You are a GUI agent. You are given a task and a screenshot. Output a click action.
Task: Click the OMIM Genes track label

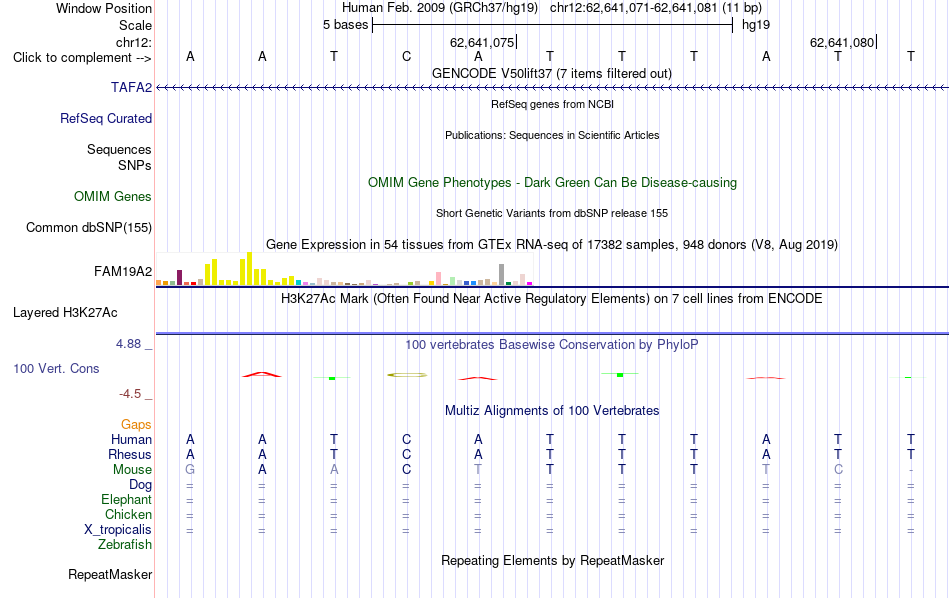(113, 197)
